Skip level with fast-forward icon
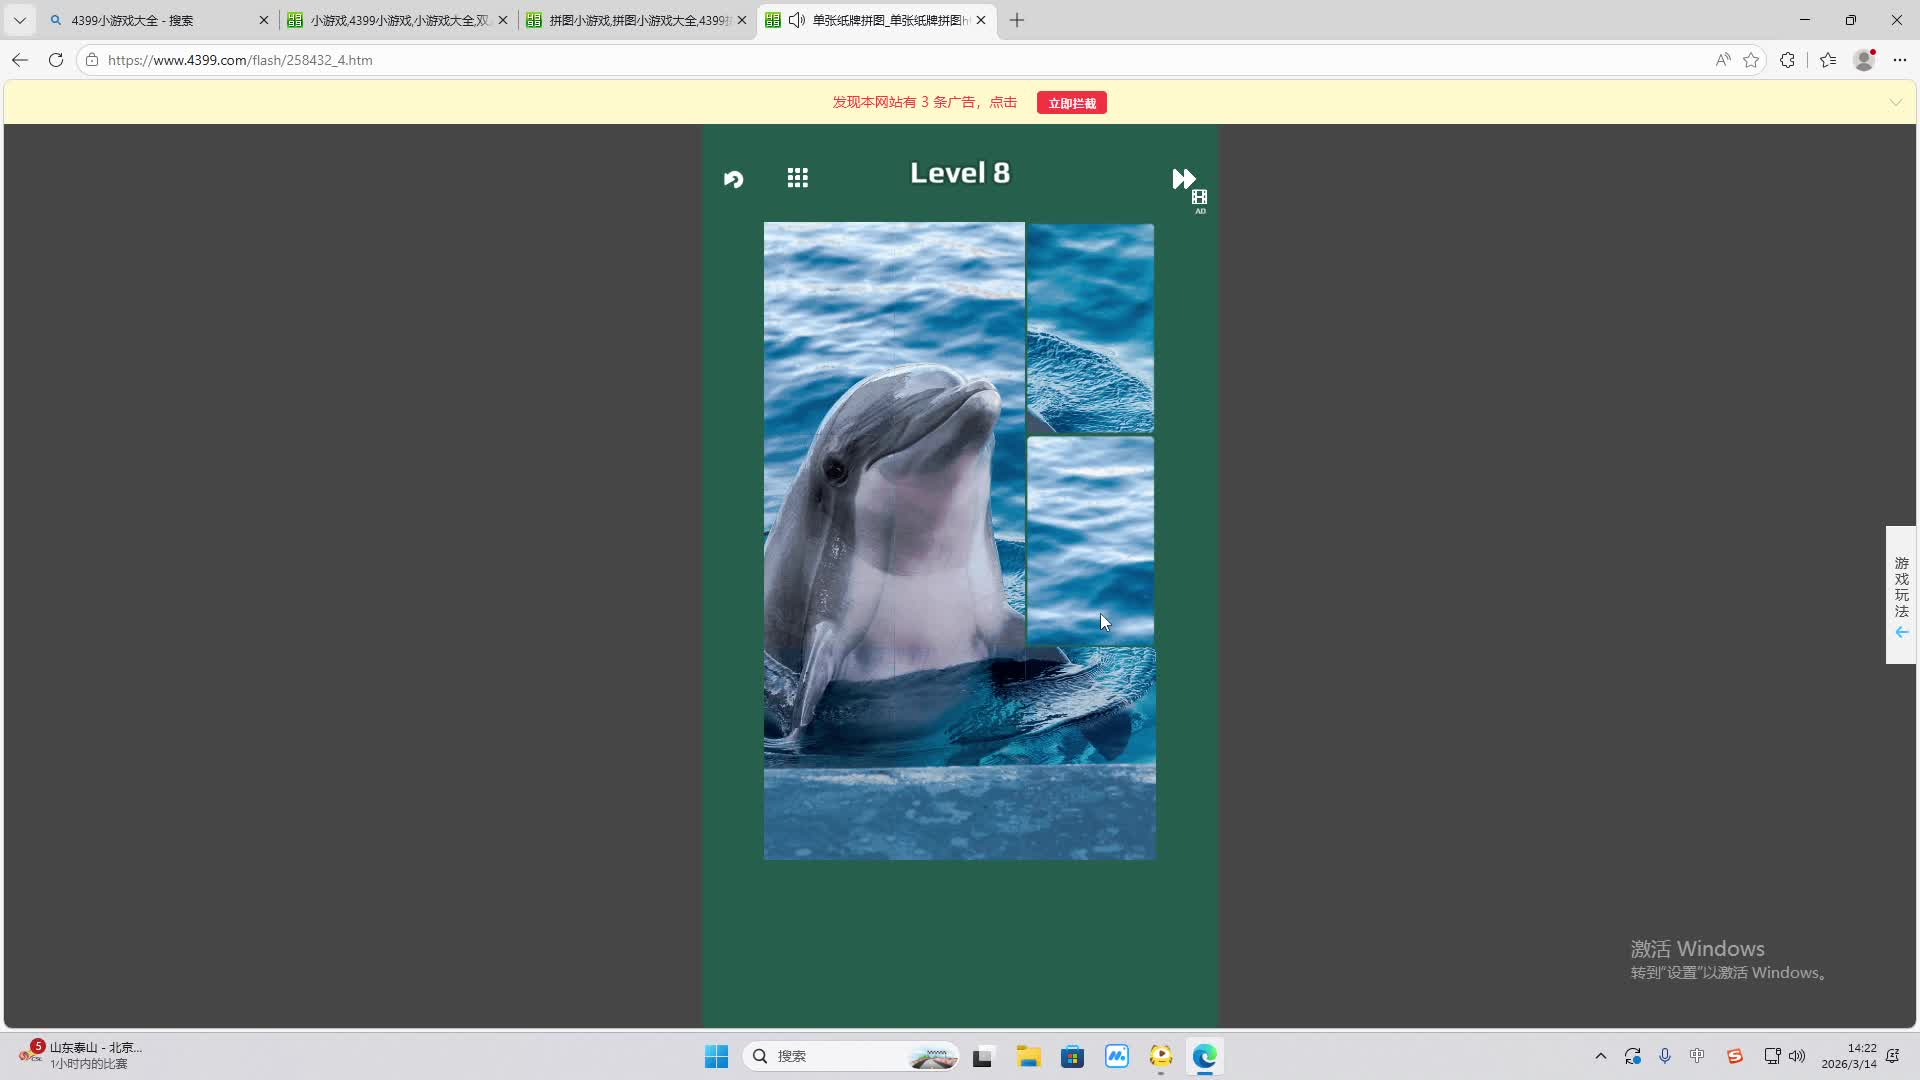 click(x=1184, y=179)
